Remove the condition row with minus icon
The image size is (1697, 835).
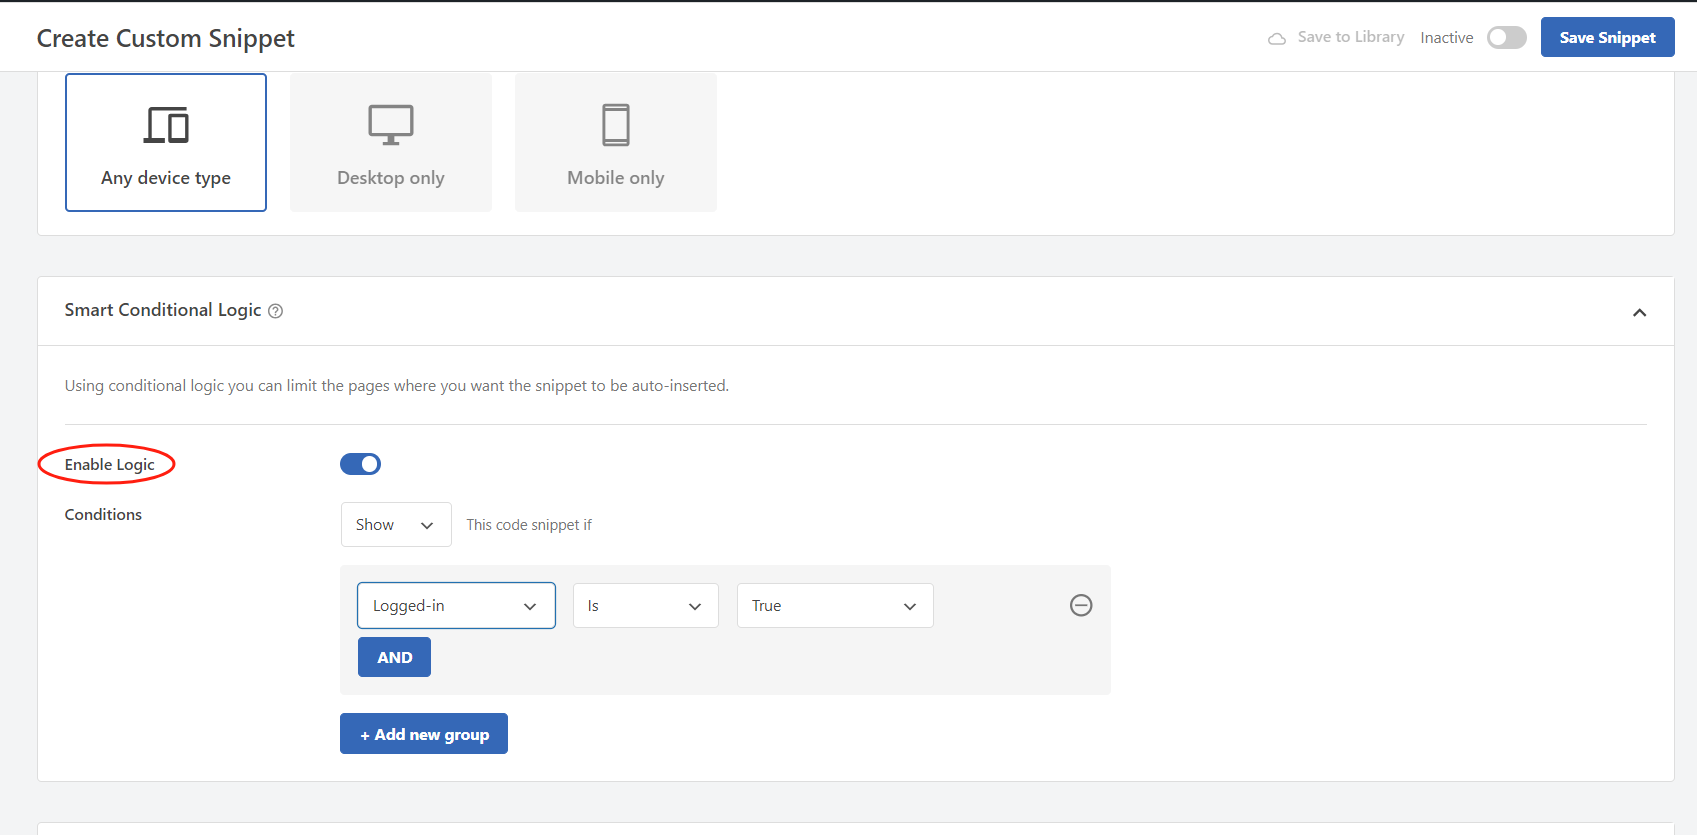coord(1081,605)
